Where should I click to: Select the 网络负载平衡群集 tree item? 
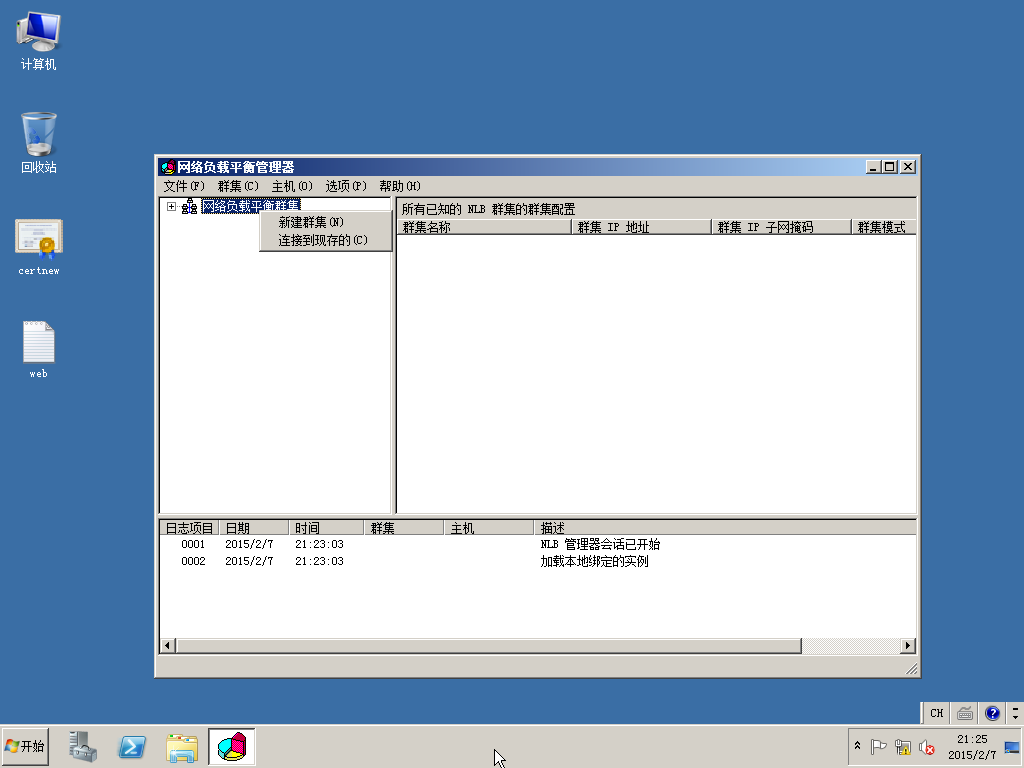251,206
